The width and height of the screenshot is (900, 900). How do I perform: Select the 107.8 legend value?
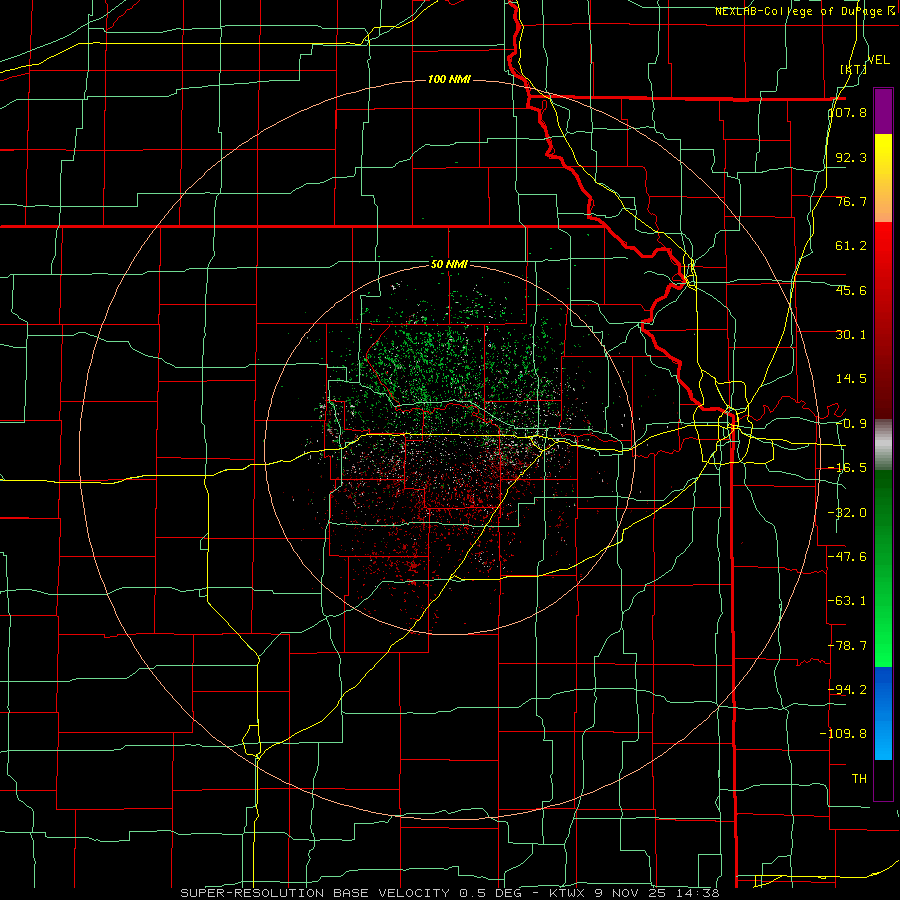click(x=848, y=112)
